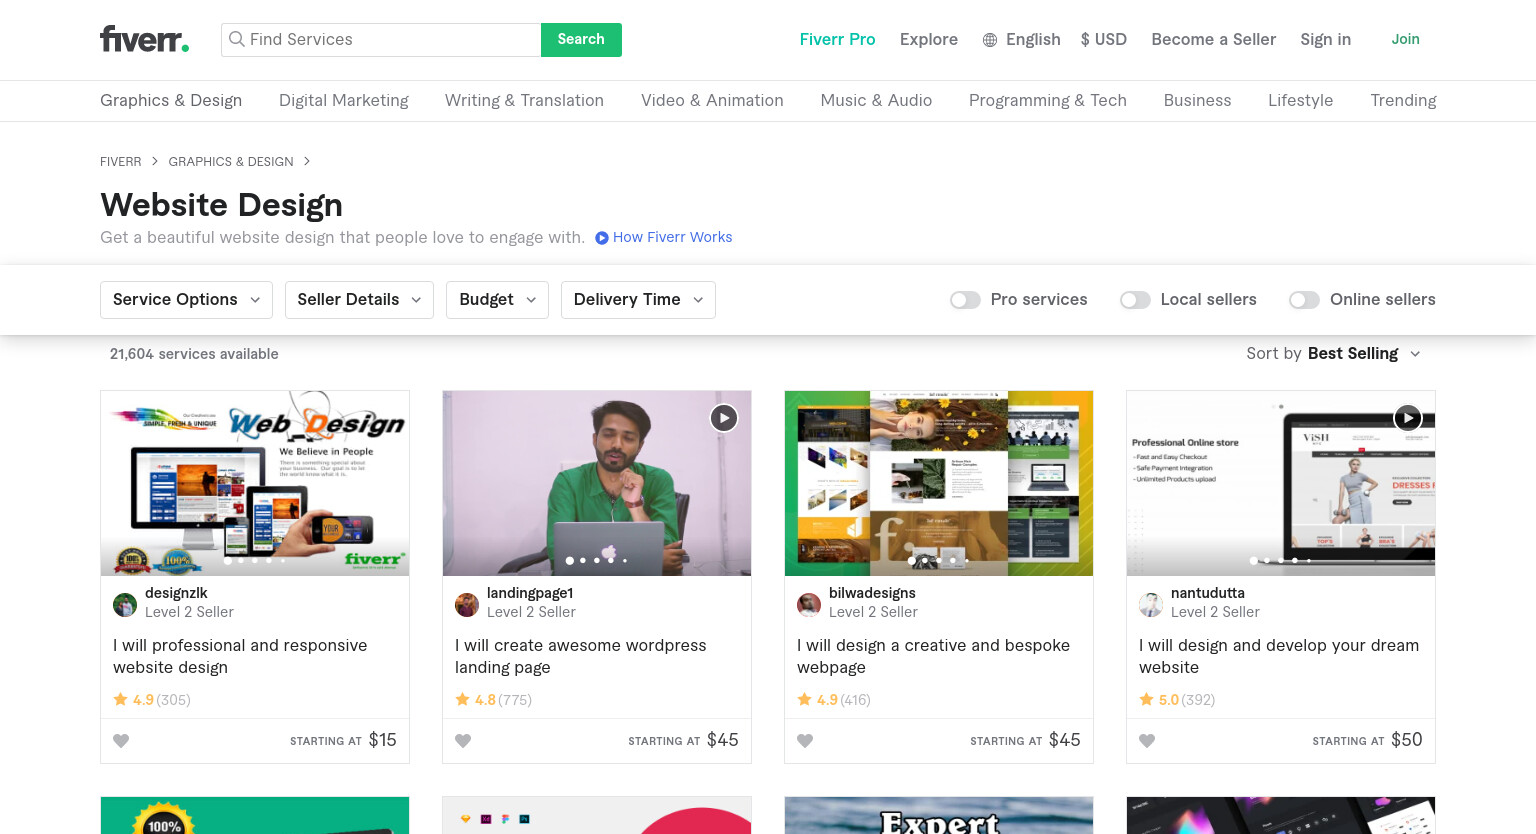Open the USD currency selector

[1103, 39]
